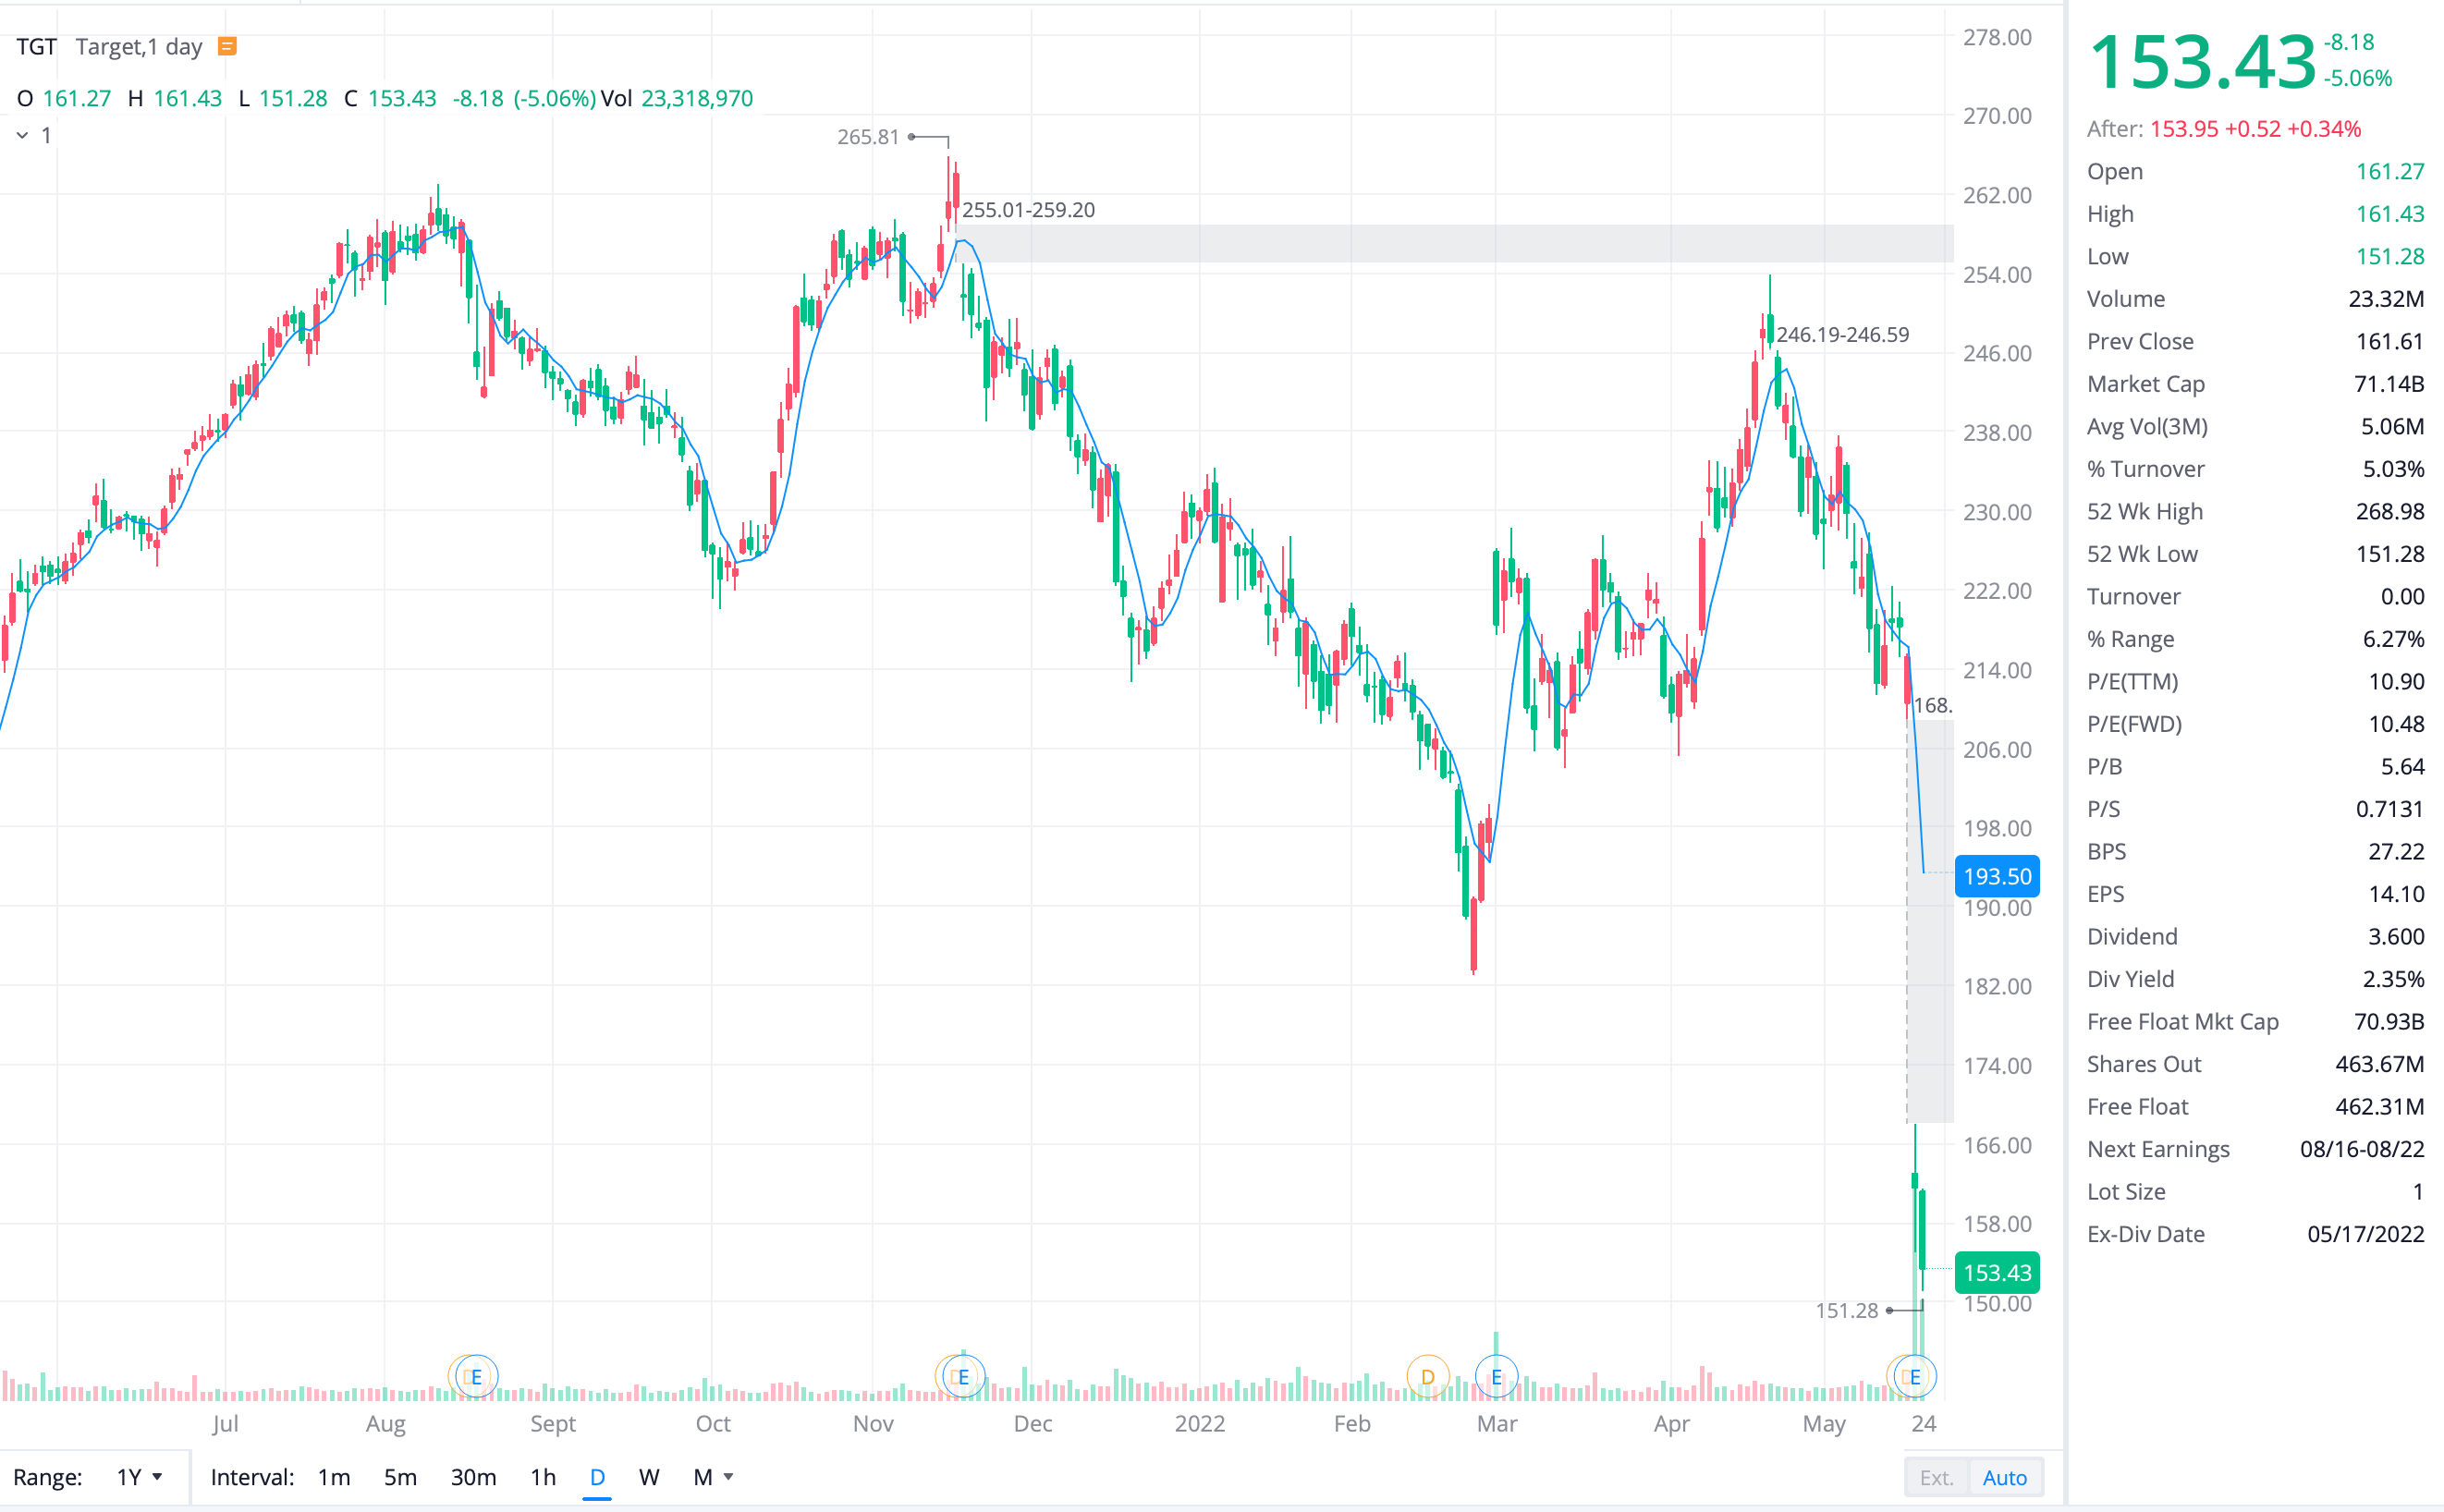Click the 52 Wk High value 268.98
The image size is (2444, 1512).
[2390, 511]
